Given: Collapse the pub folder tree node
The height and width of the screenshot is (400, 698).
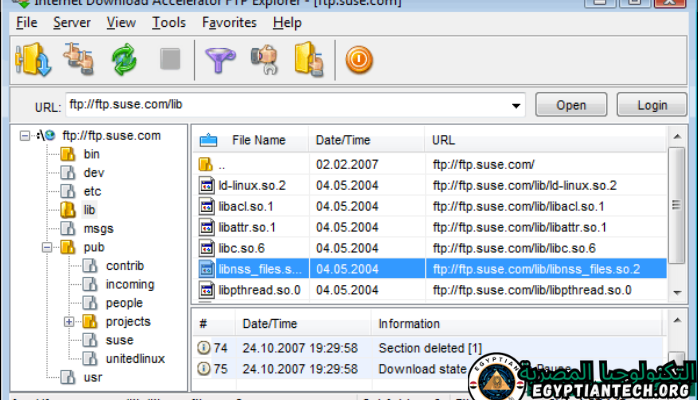Looking at the screenshot, I should (x=47, y=246).
